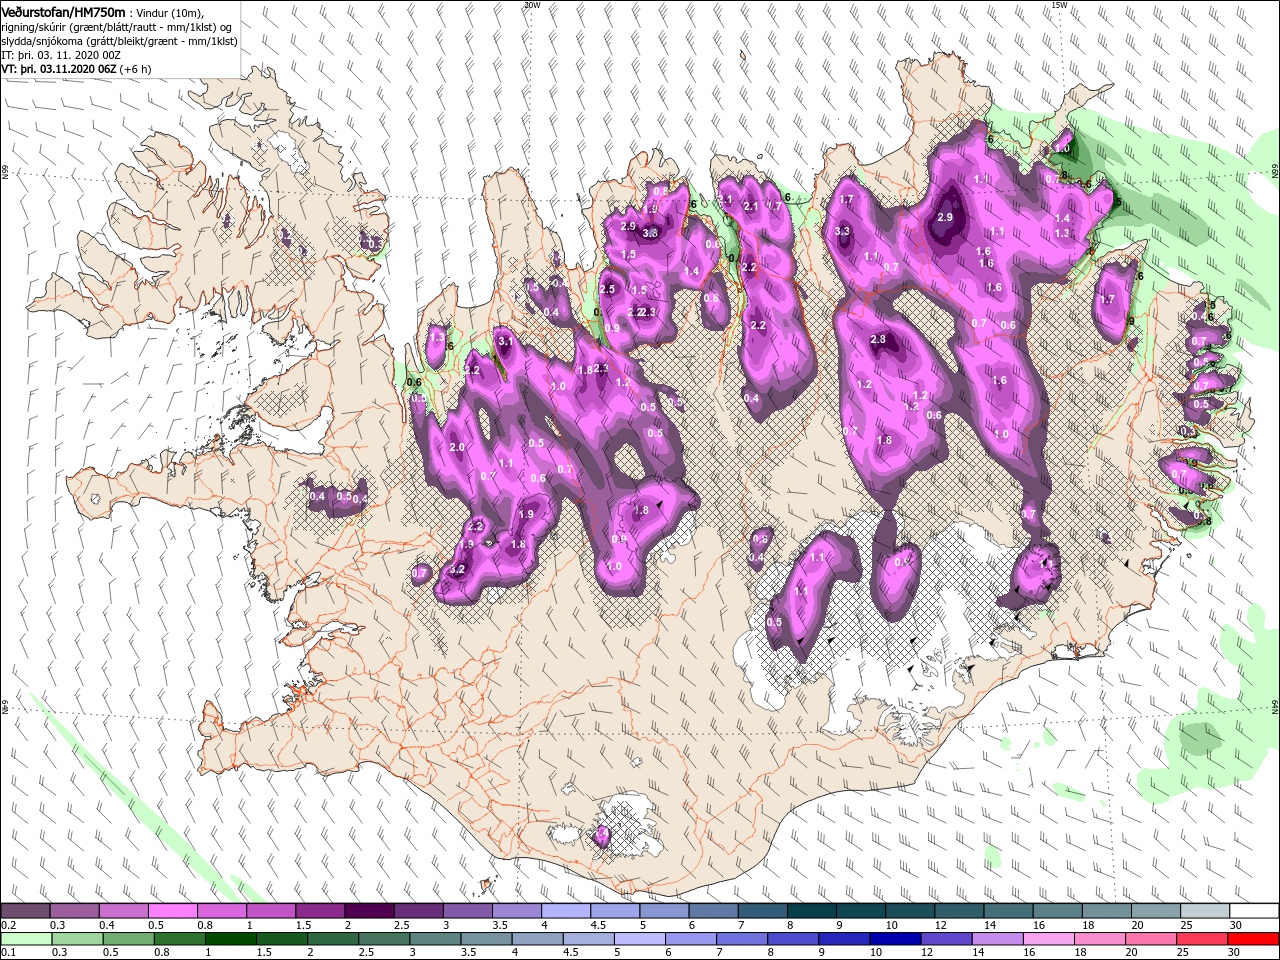Click the 3.8 snowfall value on the map

(x=650, y=233)
